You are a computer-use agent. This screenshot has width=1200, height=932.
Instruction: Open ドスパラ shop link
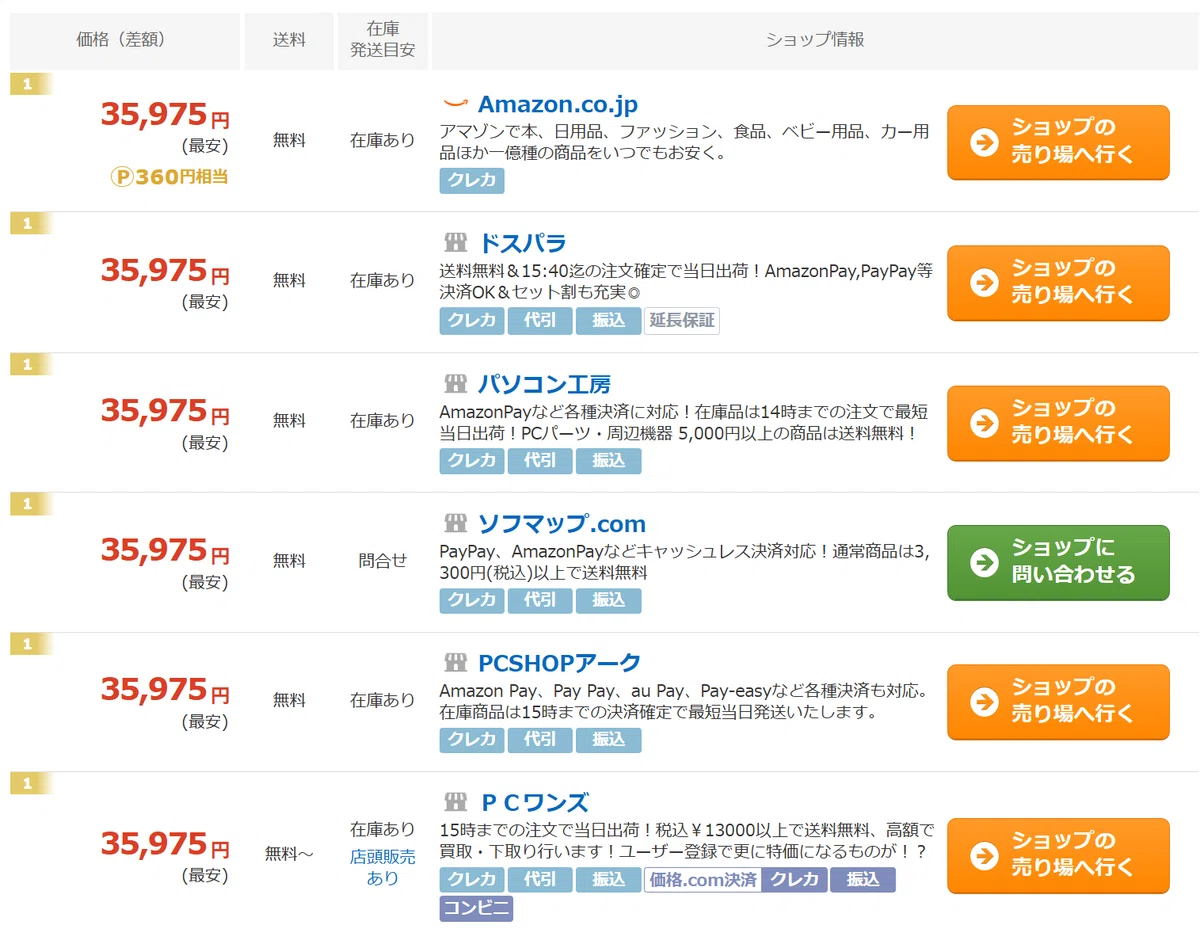[522, 243]
